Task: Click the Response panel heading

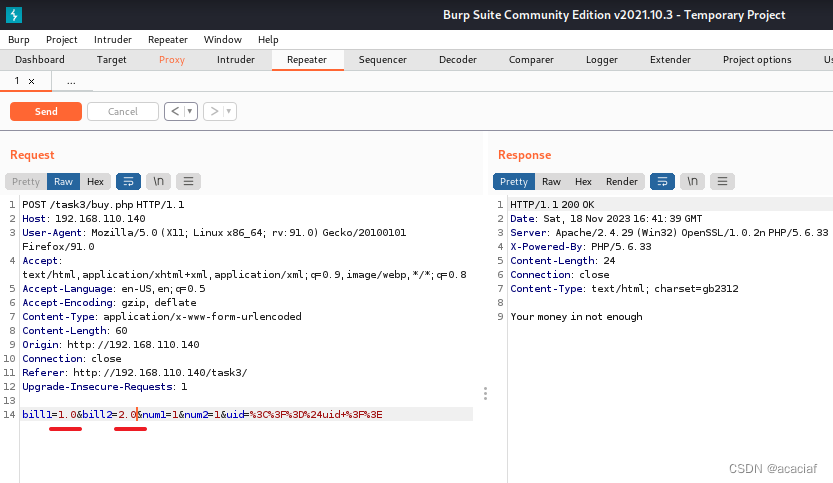Action: coord(524,155)
